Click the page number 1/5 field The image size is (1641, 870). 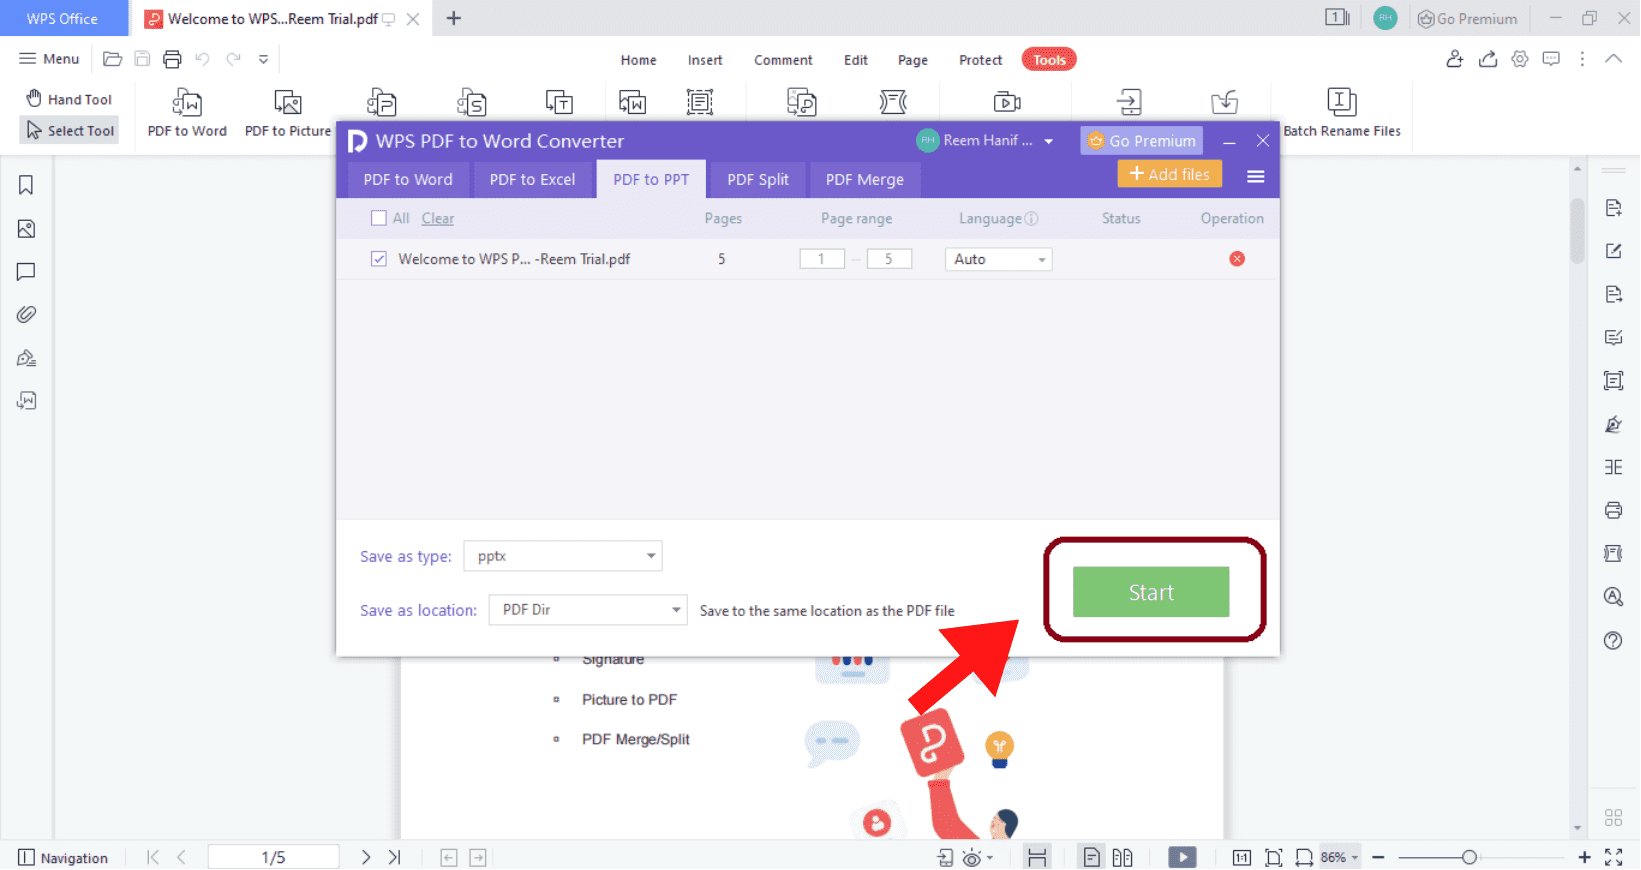pyautogui.click(x=273, y=857)
